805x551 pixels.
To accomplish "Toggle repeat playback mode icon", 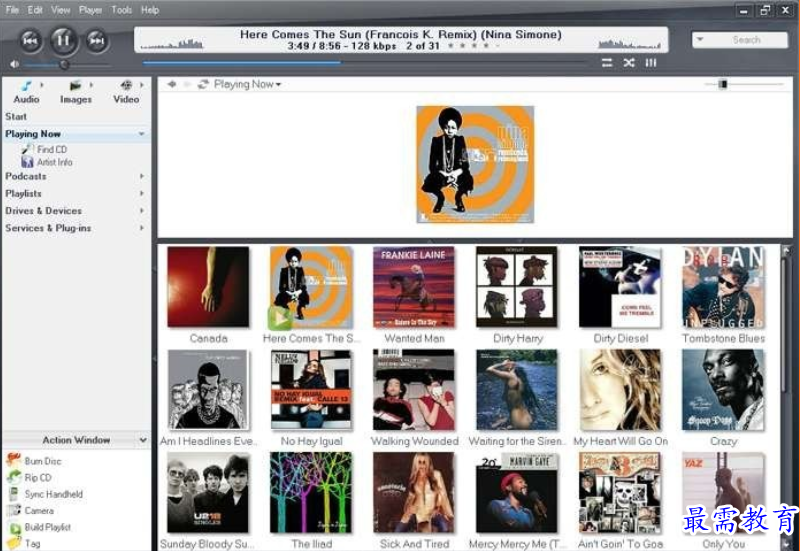I will (607, 63).
